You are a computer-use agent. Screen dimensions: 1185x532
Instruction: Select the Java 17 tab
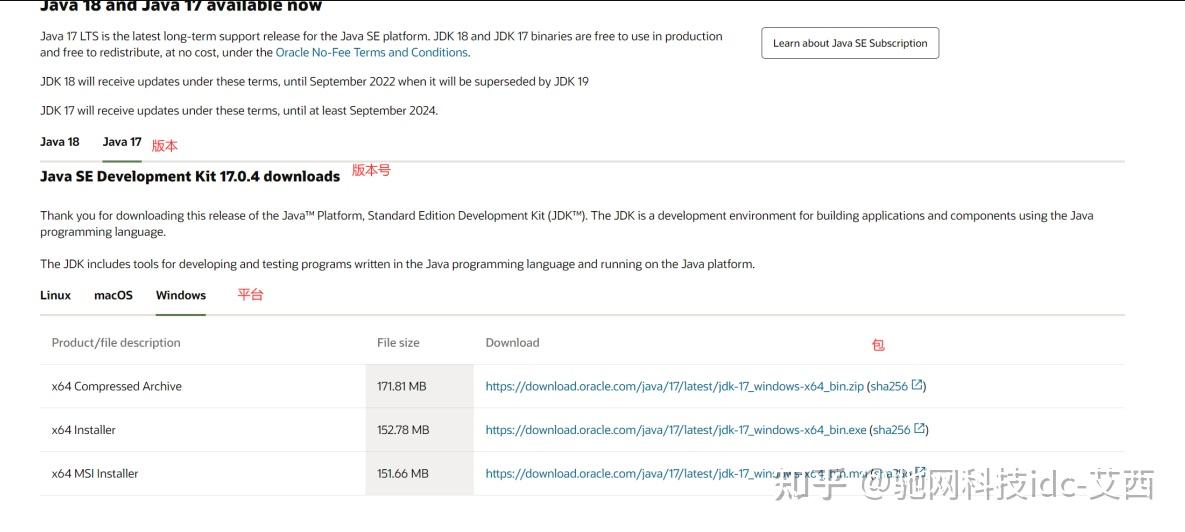(122, 141)
